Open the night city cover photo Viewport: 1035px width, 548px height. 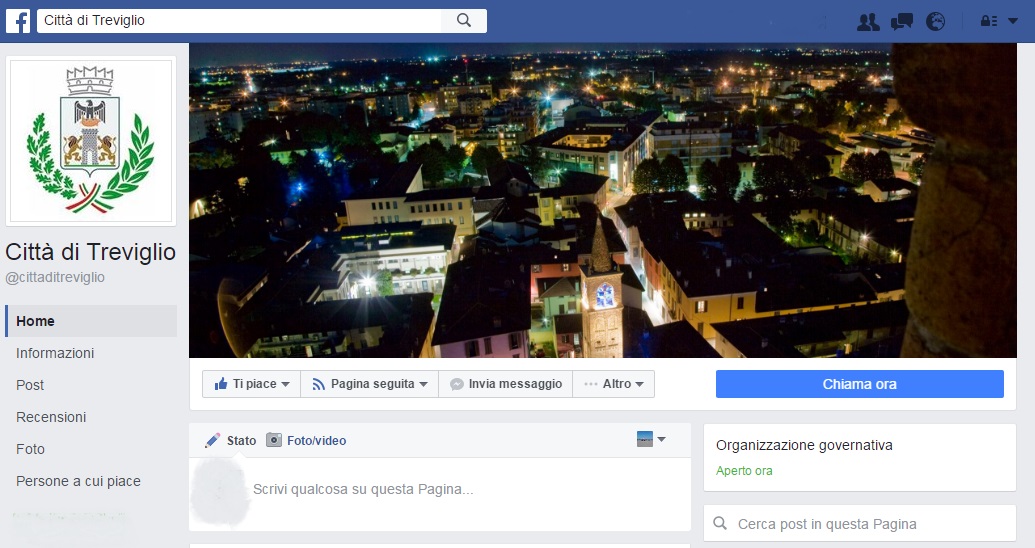pyautogui.click(x=603, y=200)
